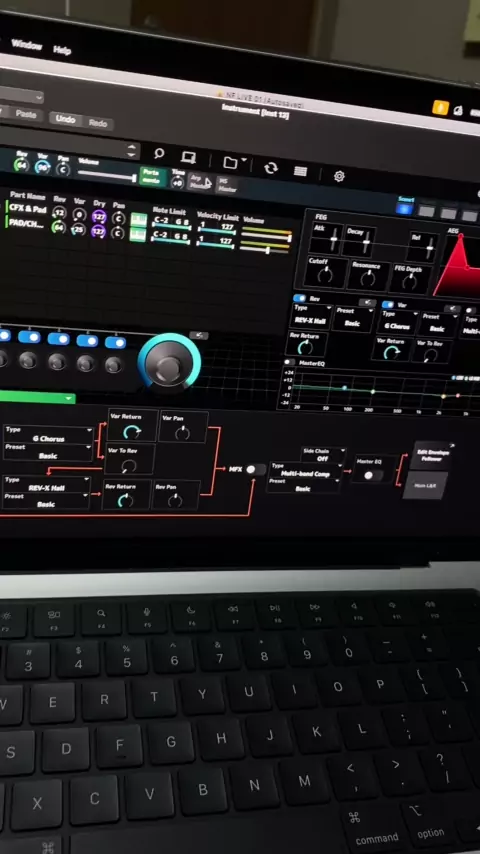480x854 pixels.
Task: Expand the green bar dropdown arrow
Action: tap(68, 398)
